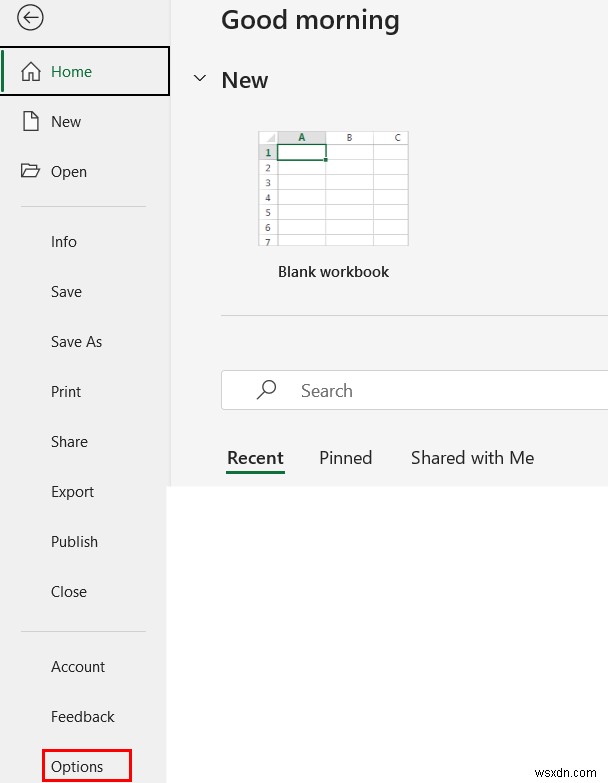
Task: Choose Save in the sidebar
Action: 66,292
